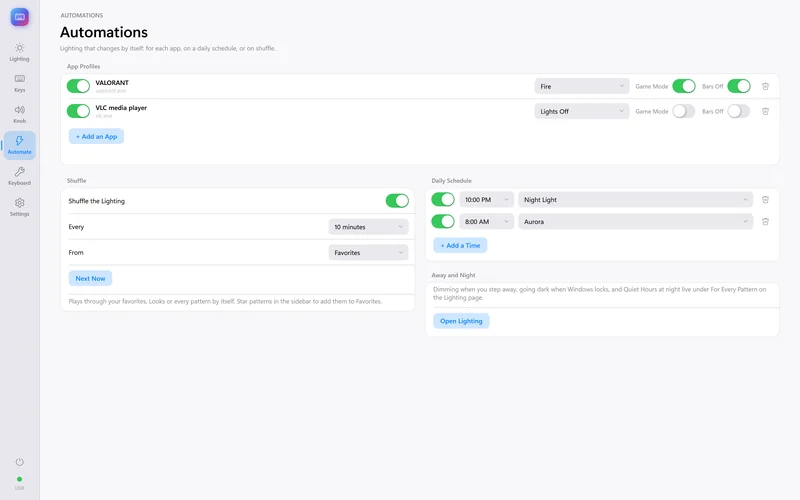Click the + Add an App button
This screenshot has height=500, width=800.
point(96,136)
